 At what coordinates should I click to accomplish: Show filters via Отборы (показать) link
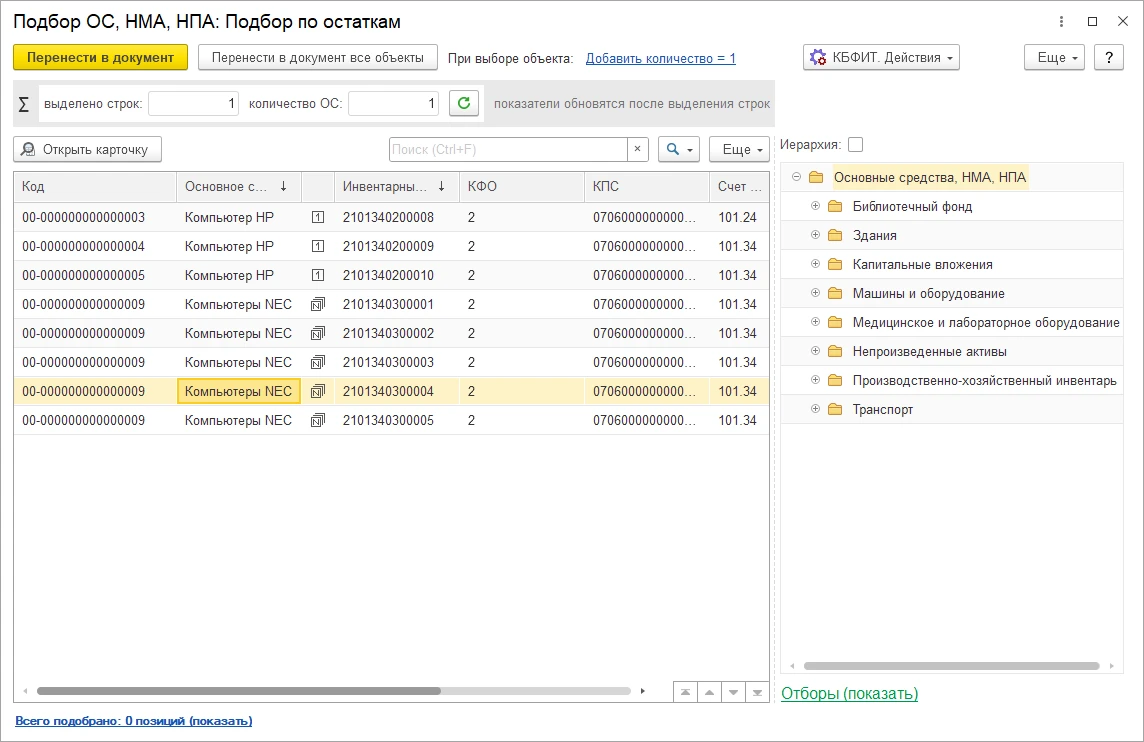tap(849, 693)
